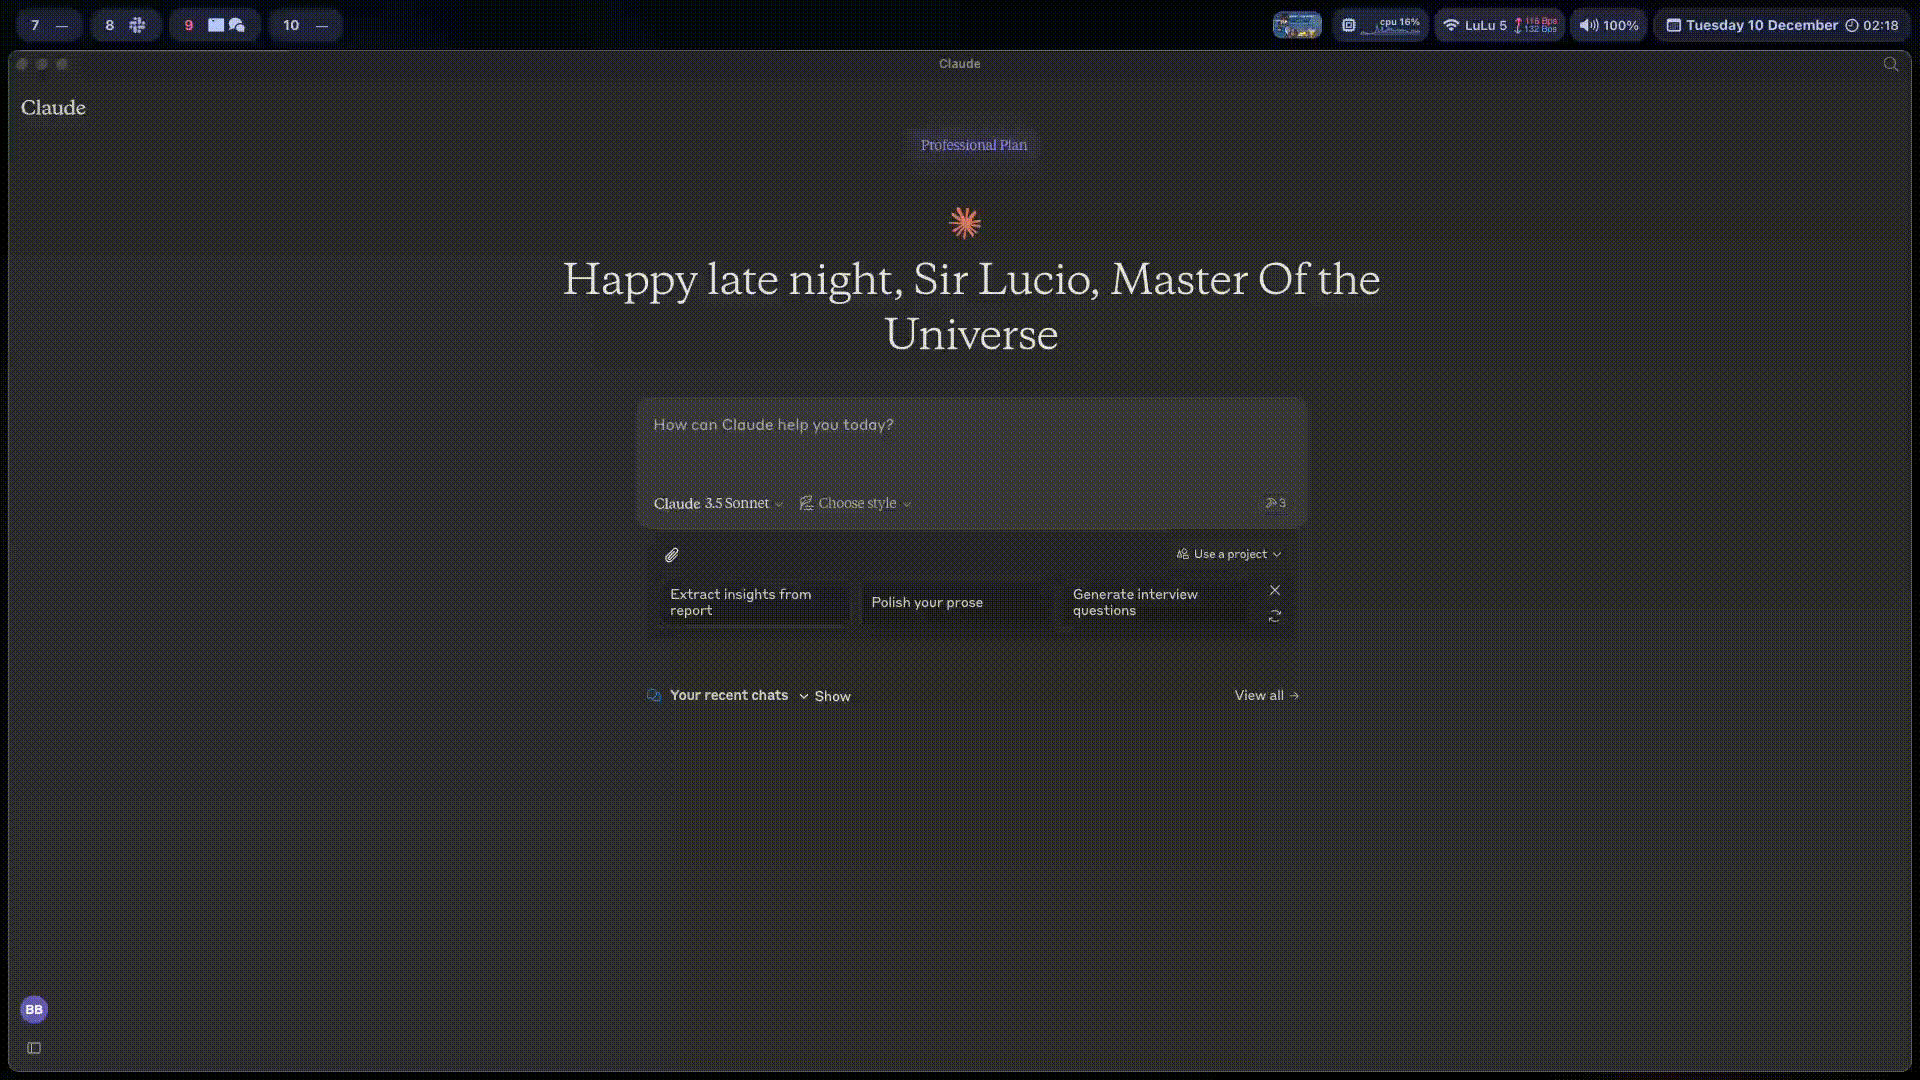Open the Claude 3.5 Sonnet model dropdown
The height and width of the screenshot is (1080, 1920).
718,503
